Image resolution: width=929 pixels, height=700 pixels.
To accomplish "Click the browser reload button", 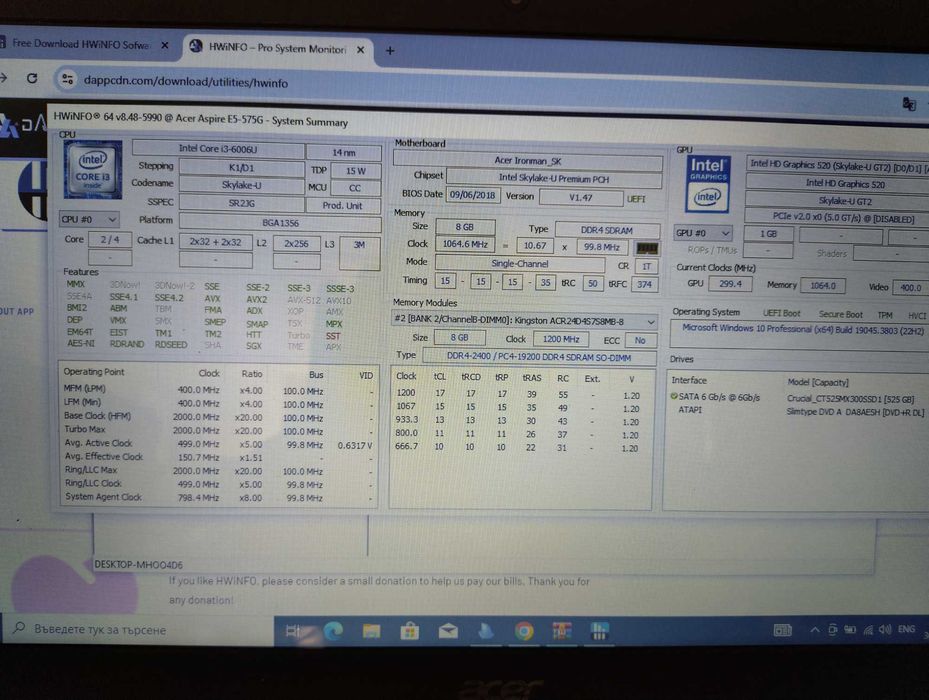I will pyautogui.click(x=32, y=78).
